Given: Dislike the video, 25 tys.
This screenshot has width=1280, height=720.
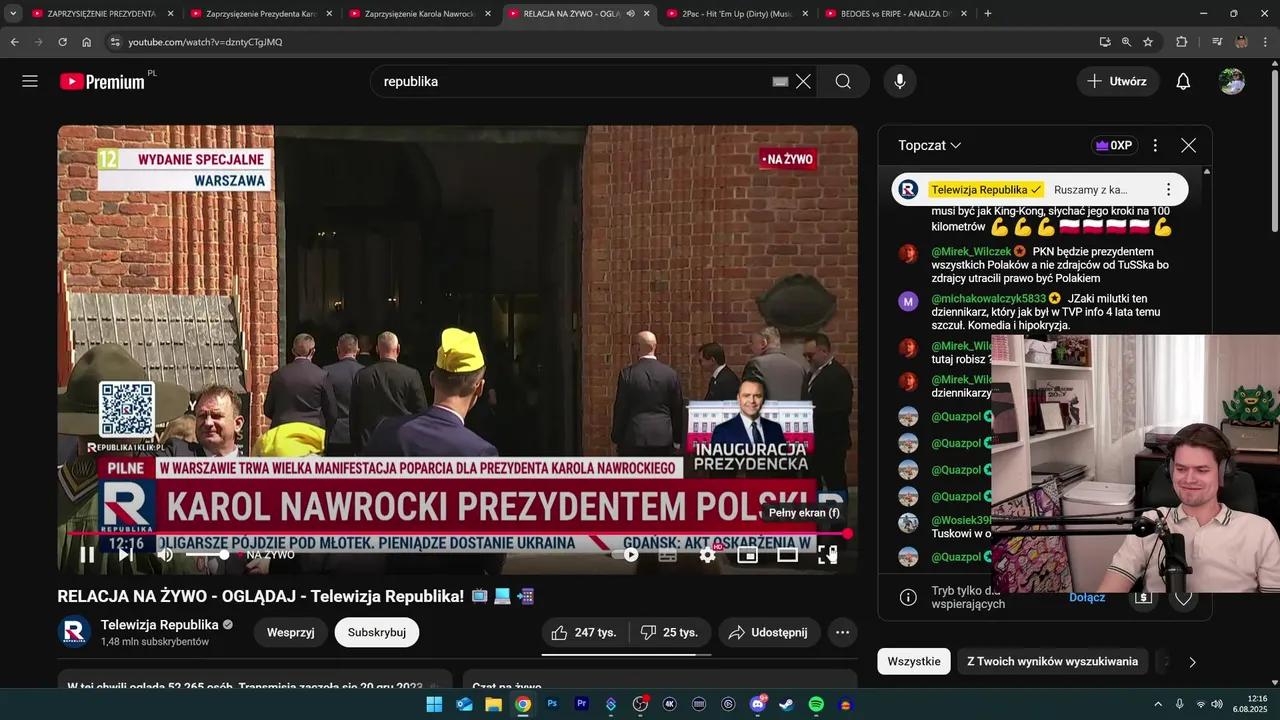Looking at the screenshot, I should tap(671, 632).
